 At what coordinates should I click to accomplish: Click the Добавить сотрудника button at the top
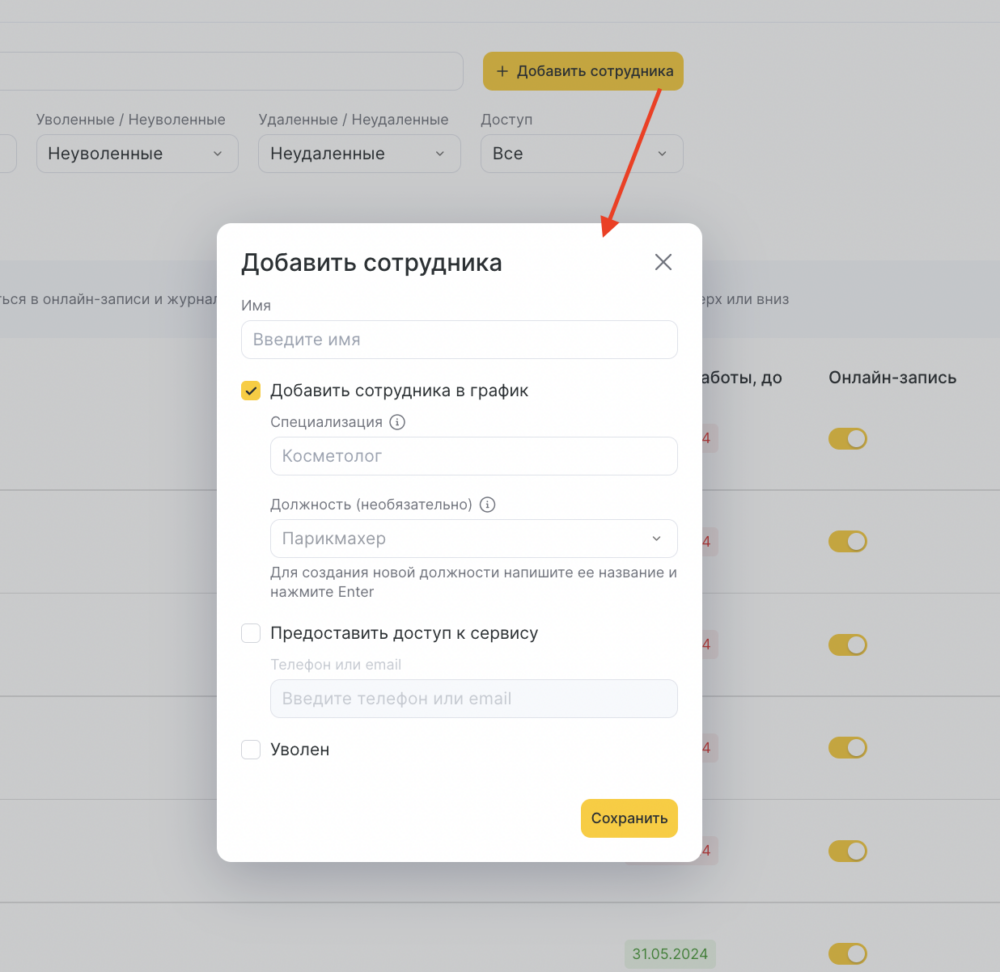click(583, 71)
